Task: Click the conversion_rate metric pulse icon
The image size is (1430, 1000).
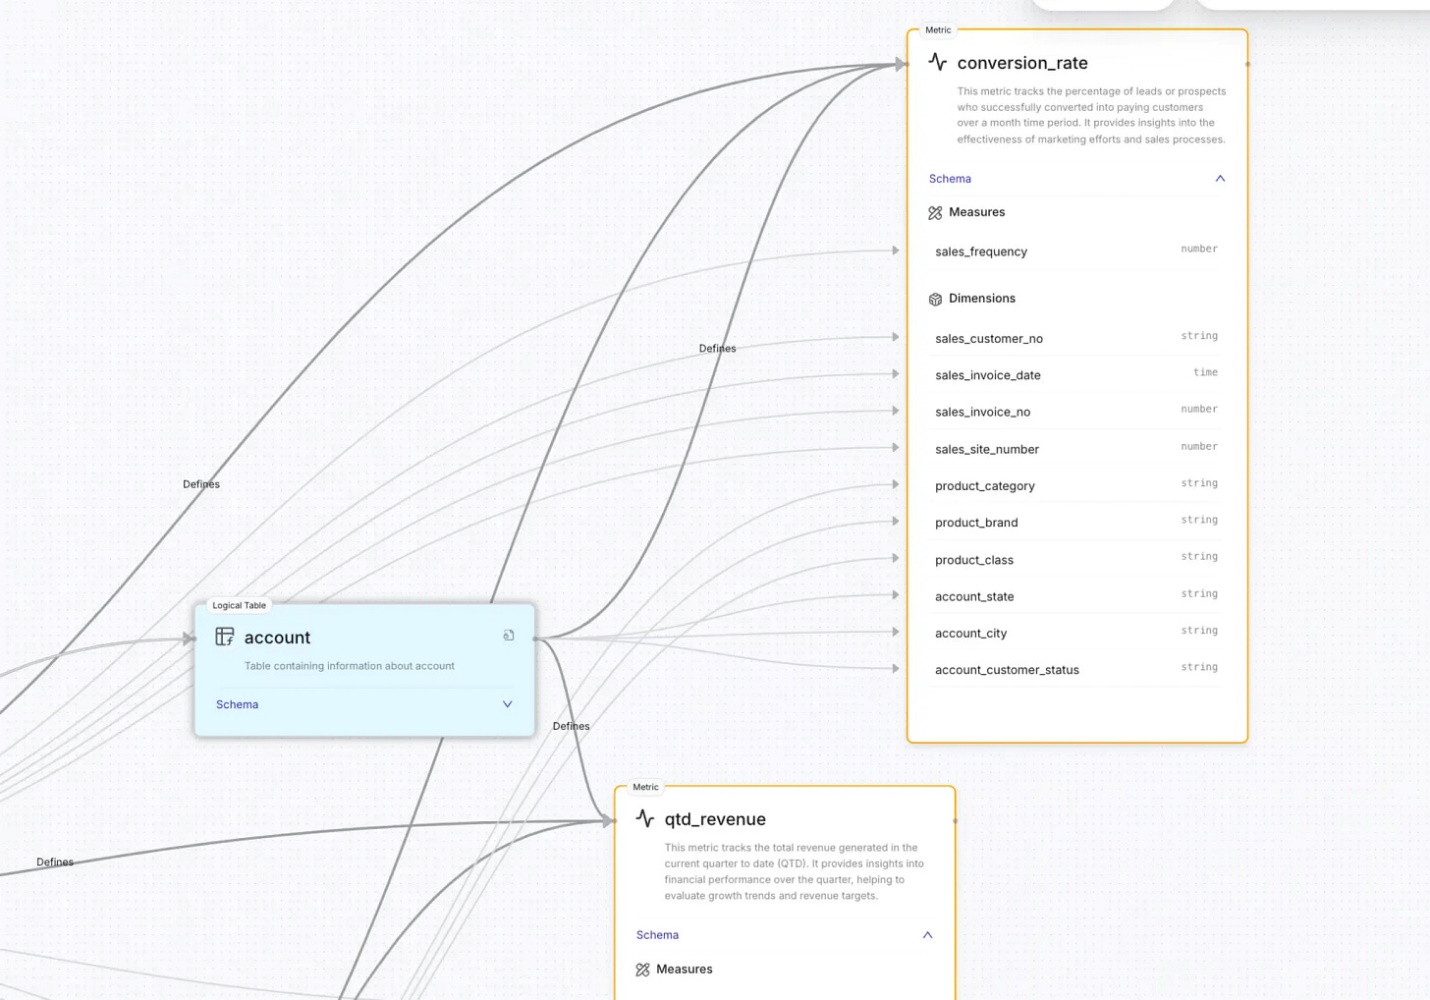Action: pyautogui.click(x=937, y=62)
